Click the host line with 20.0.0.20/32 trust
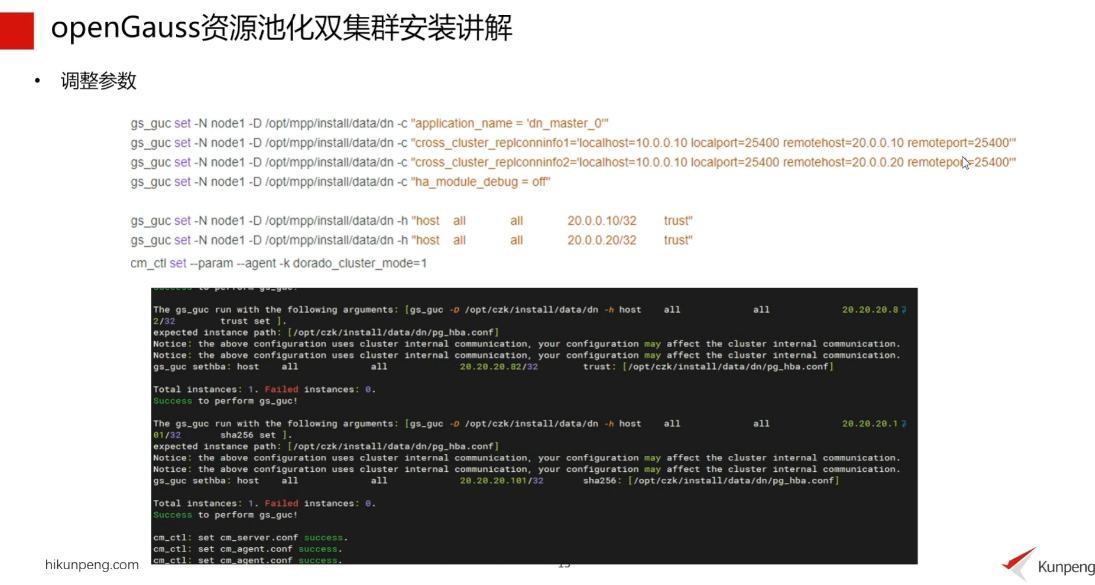Viewport: 1095px width, 585px height. tap(411, 241)
